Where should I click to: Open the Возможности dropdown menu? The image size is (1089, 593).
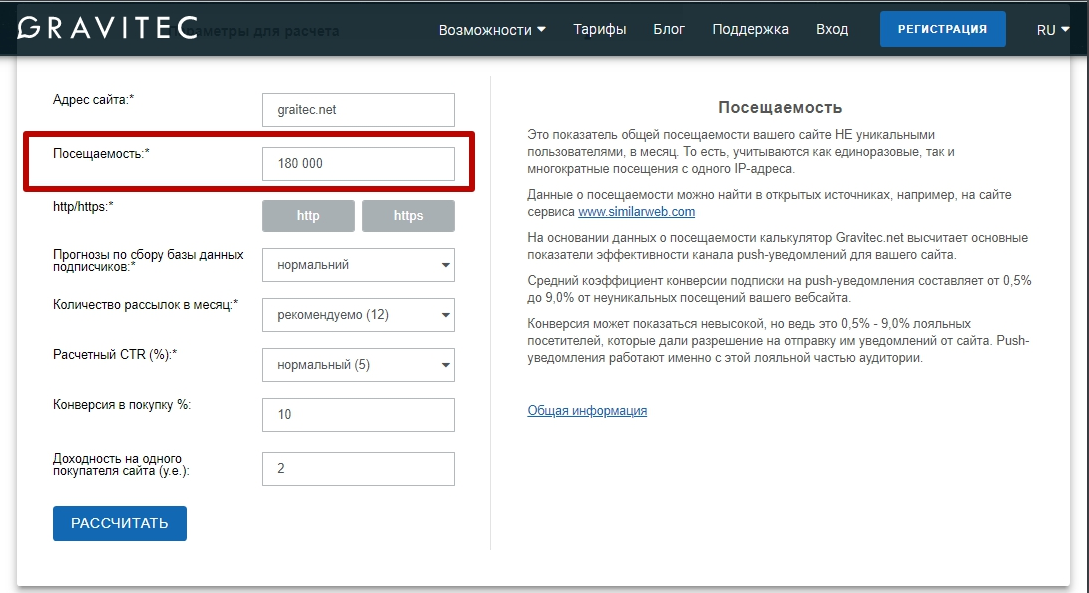[x=492, y=30]
